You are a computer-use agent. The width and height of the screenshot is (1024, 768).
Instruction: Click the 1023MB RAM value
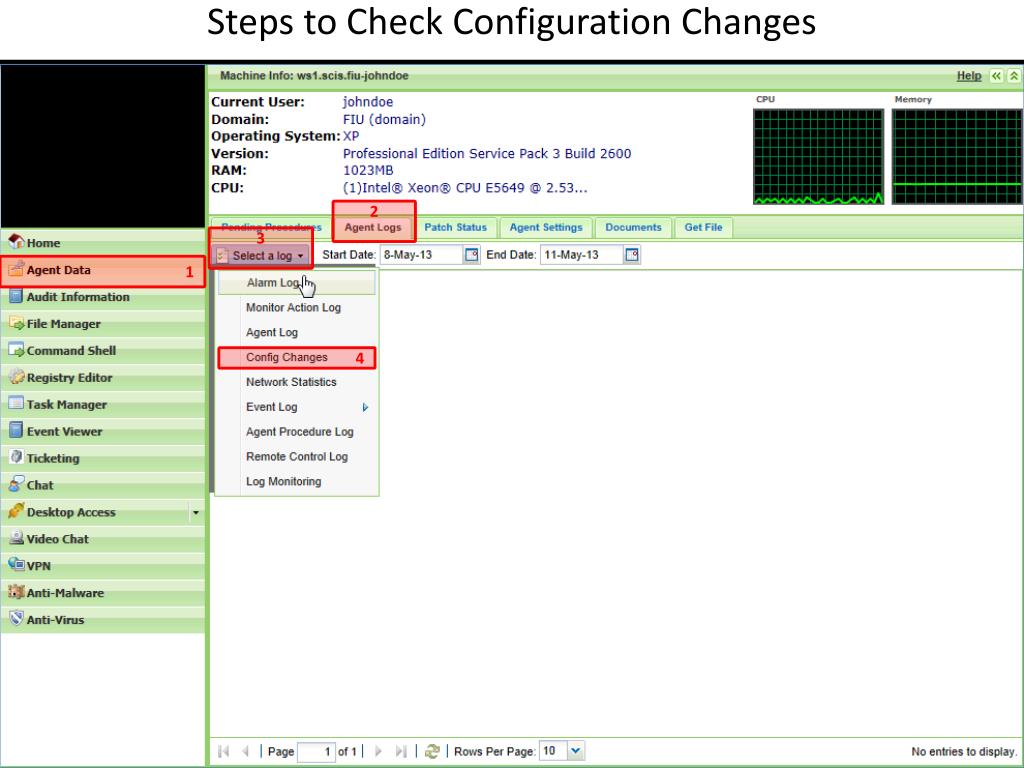coord(368,170)
